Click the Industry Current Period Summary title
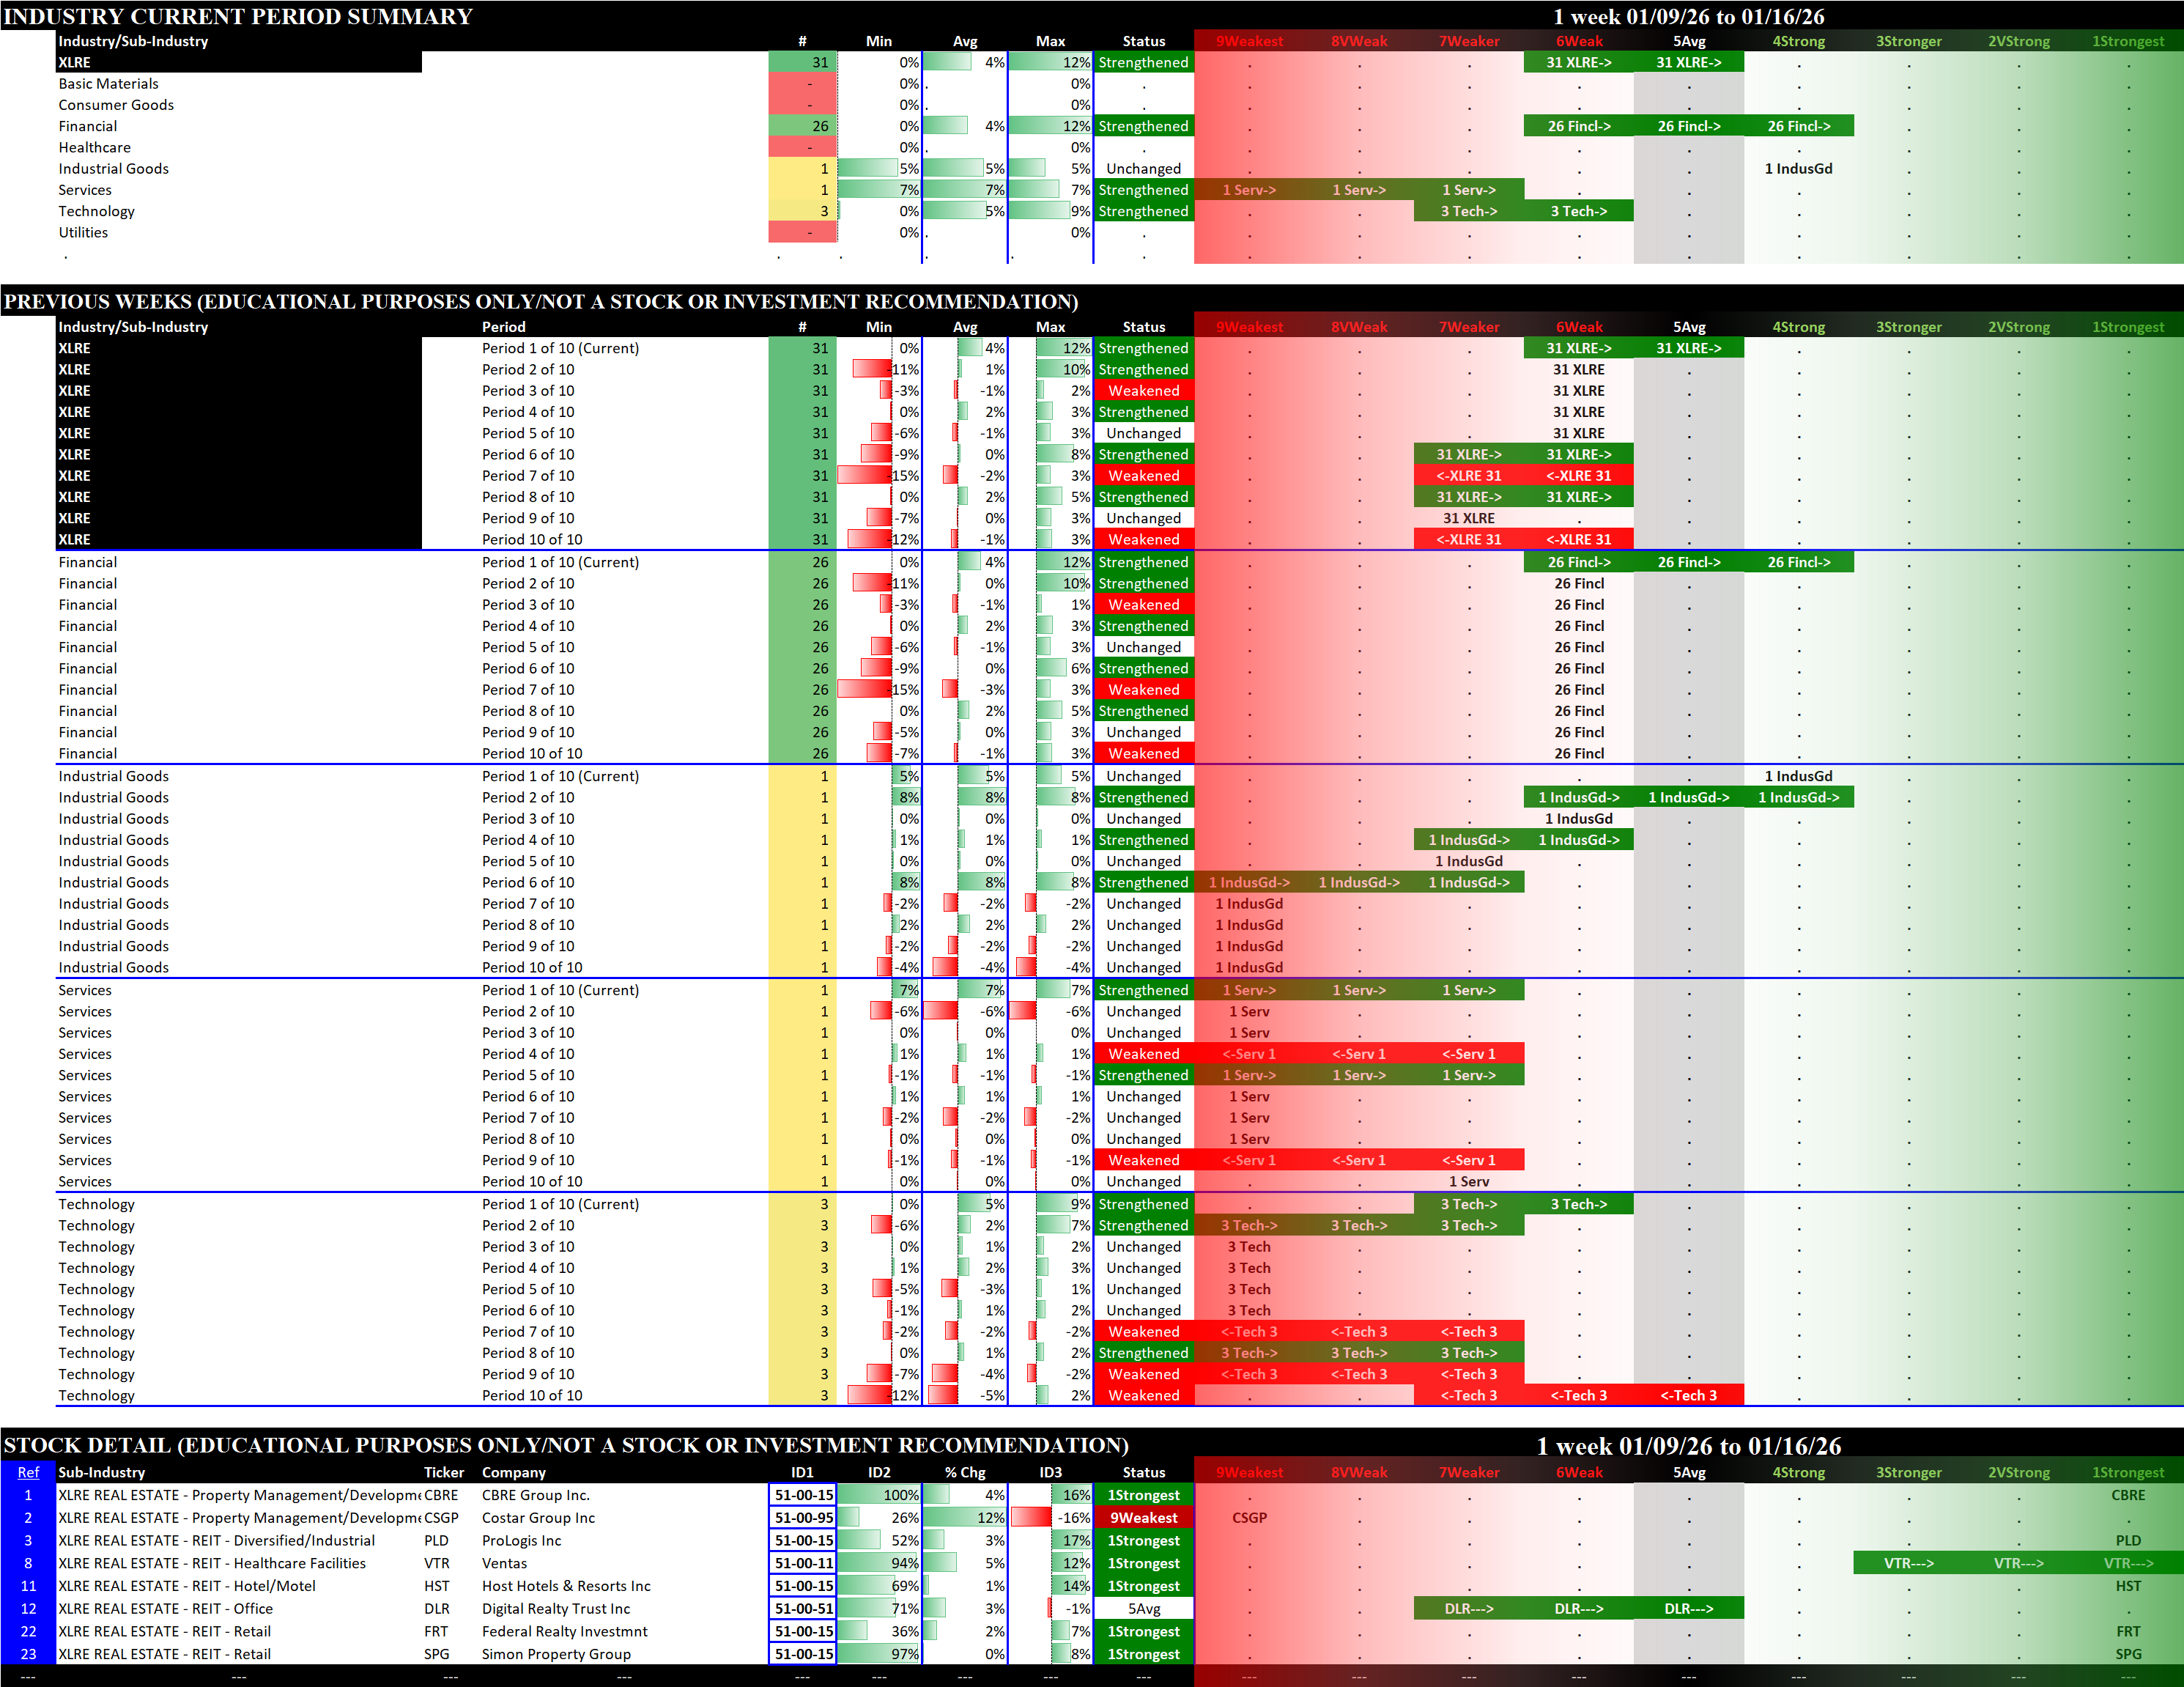 (238, 16)
